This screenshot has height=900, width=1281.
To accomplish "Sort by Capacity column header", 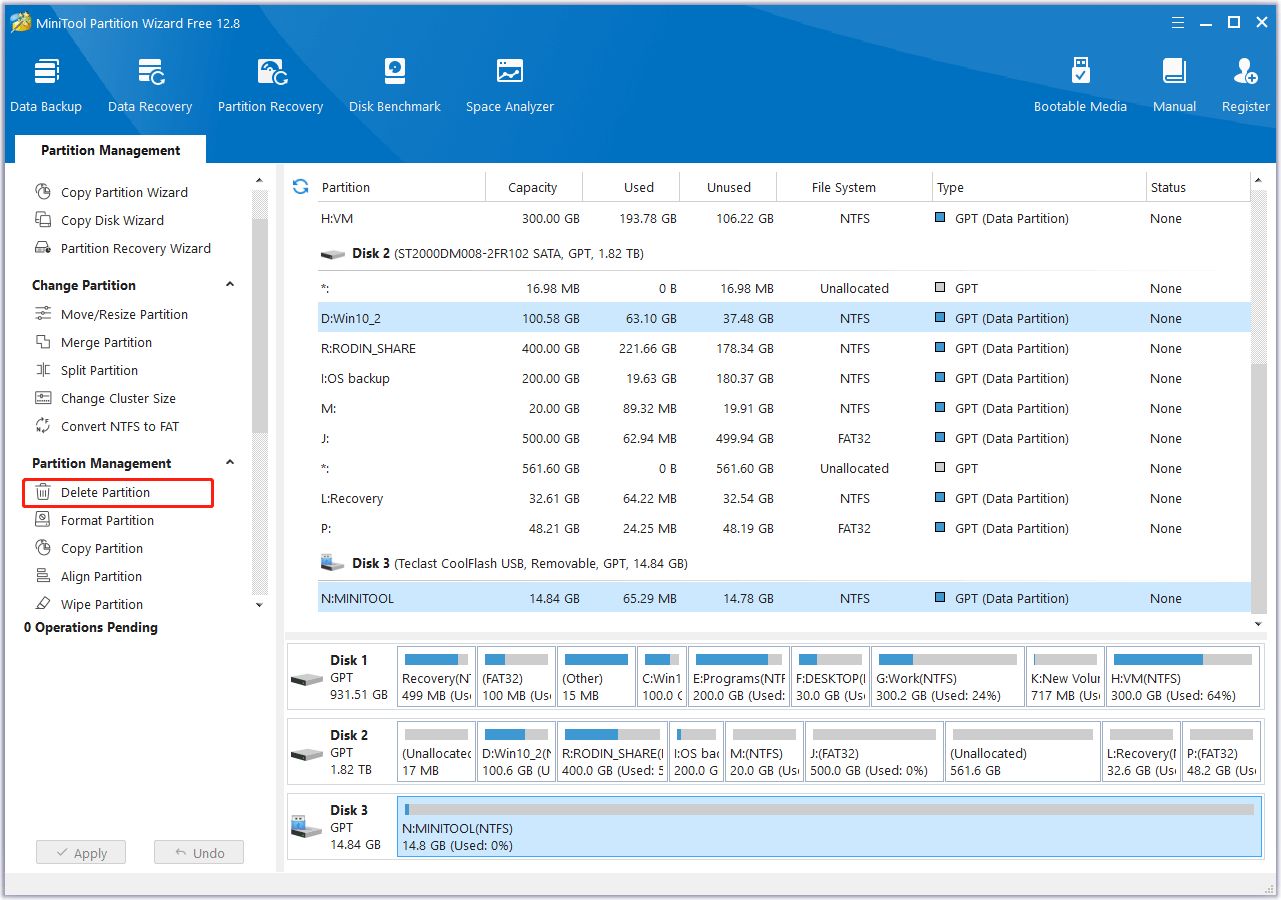I will pyautogui.click(x=533, y=187).
